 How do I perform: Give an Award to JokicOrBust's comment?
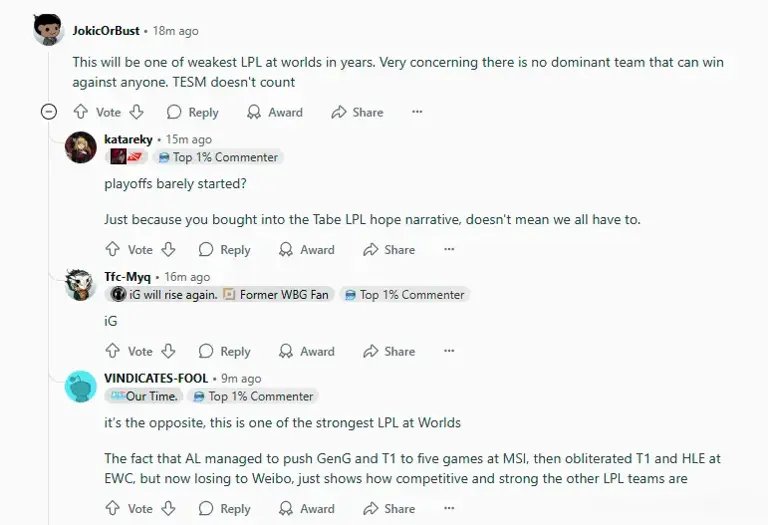(275, 112)
